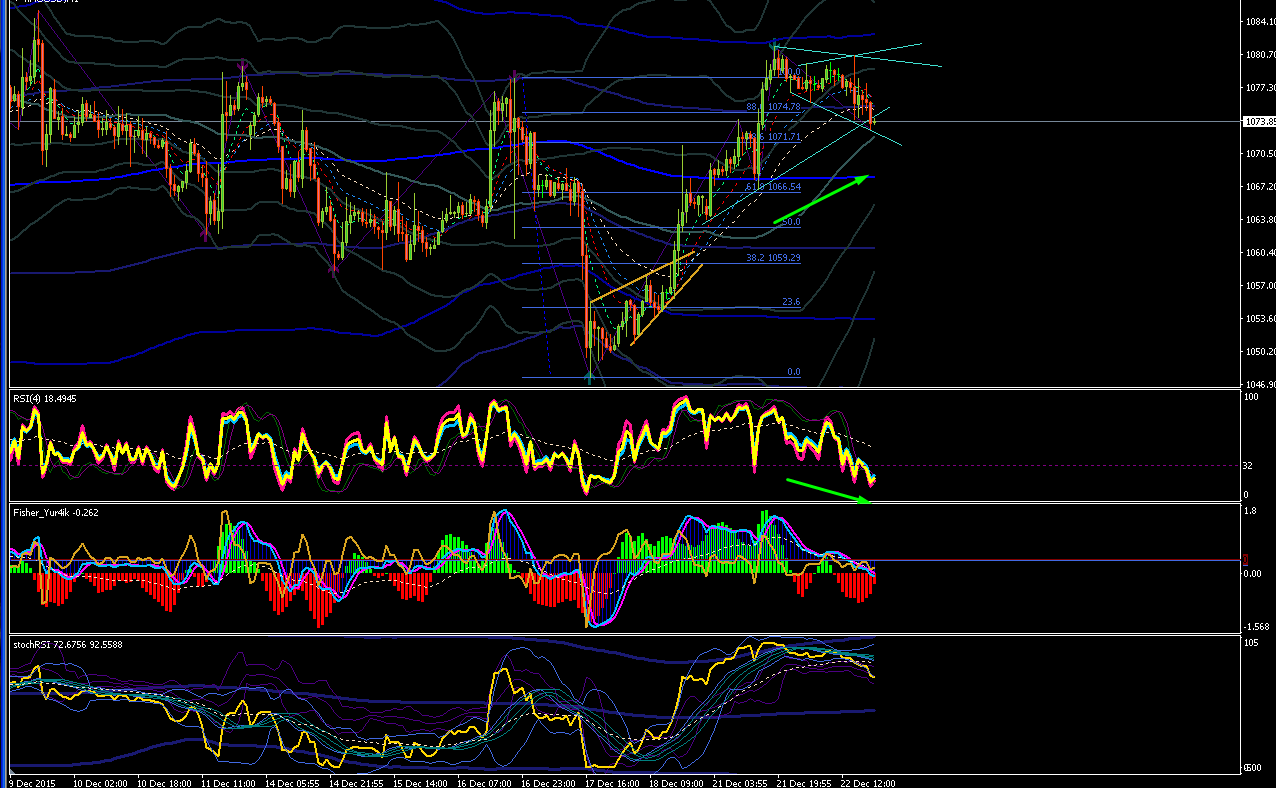Screen dimensions: 1276x788
Task: Click the 1080.70 price scale value
Action: click(x=1259, y=55)
